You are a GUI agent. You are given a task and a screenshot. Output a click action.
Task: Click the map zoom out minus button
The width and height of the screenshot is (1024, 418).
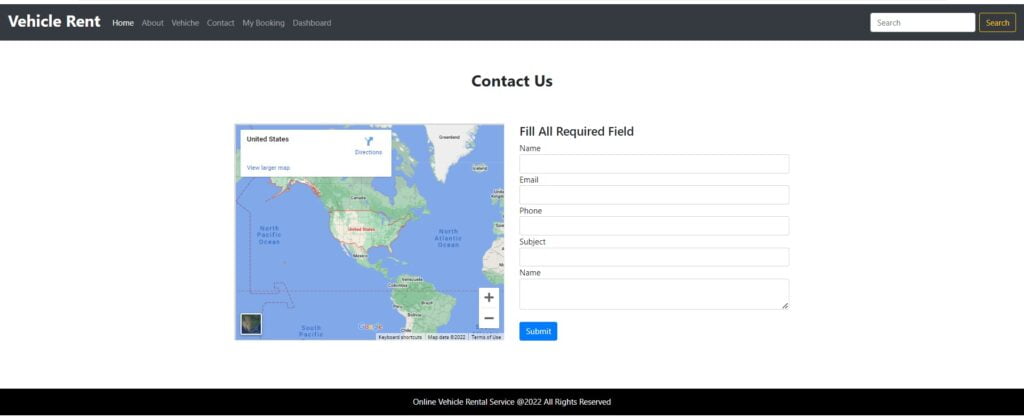tap(488, 319)
